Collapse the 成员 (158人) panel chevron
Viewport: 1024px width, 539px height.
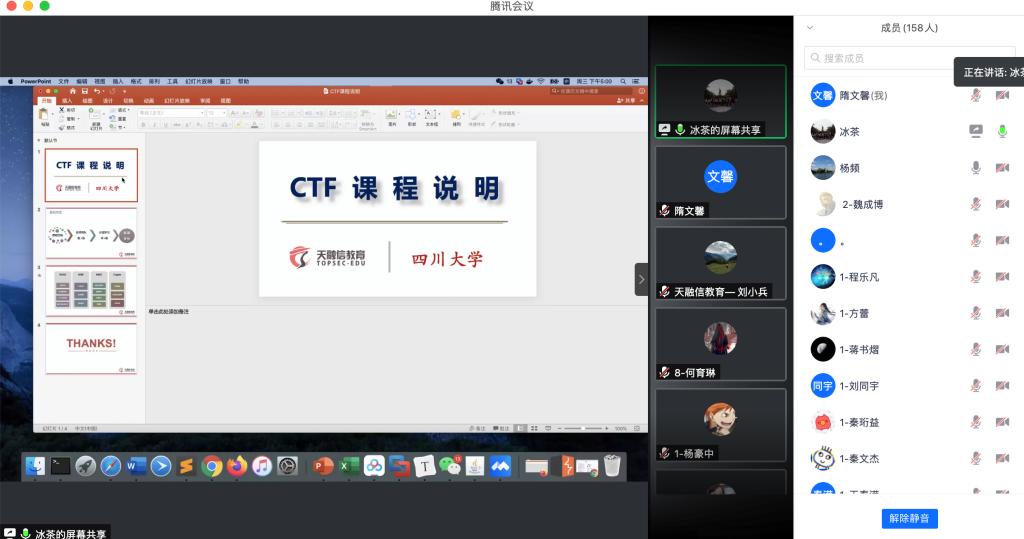(x=810, y=28)
